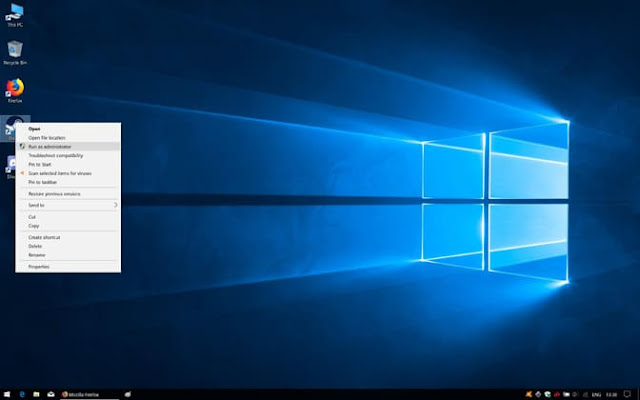Open the taskbar clock
Viewport: 640px width, 400px height.
(x=611, y=395)
